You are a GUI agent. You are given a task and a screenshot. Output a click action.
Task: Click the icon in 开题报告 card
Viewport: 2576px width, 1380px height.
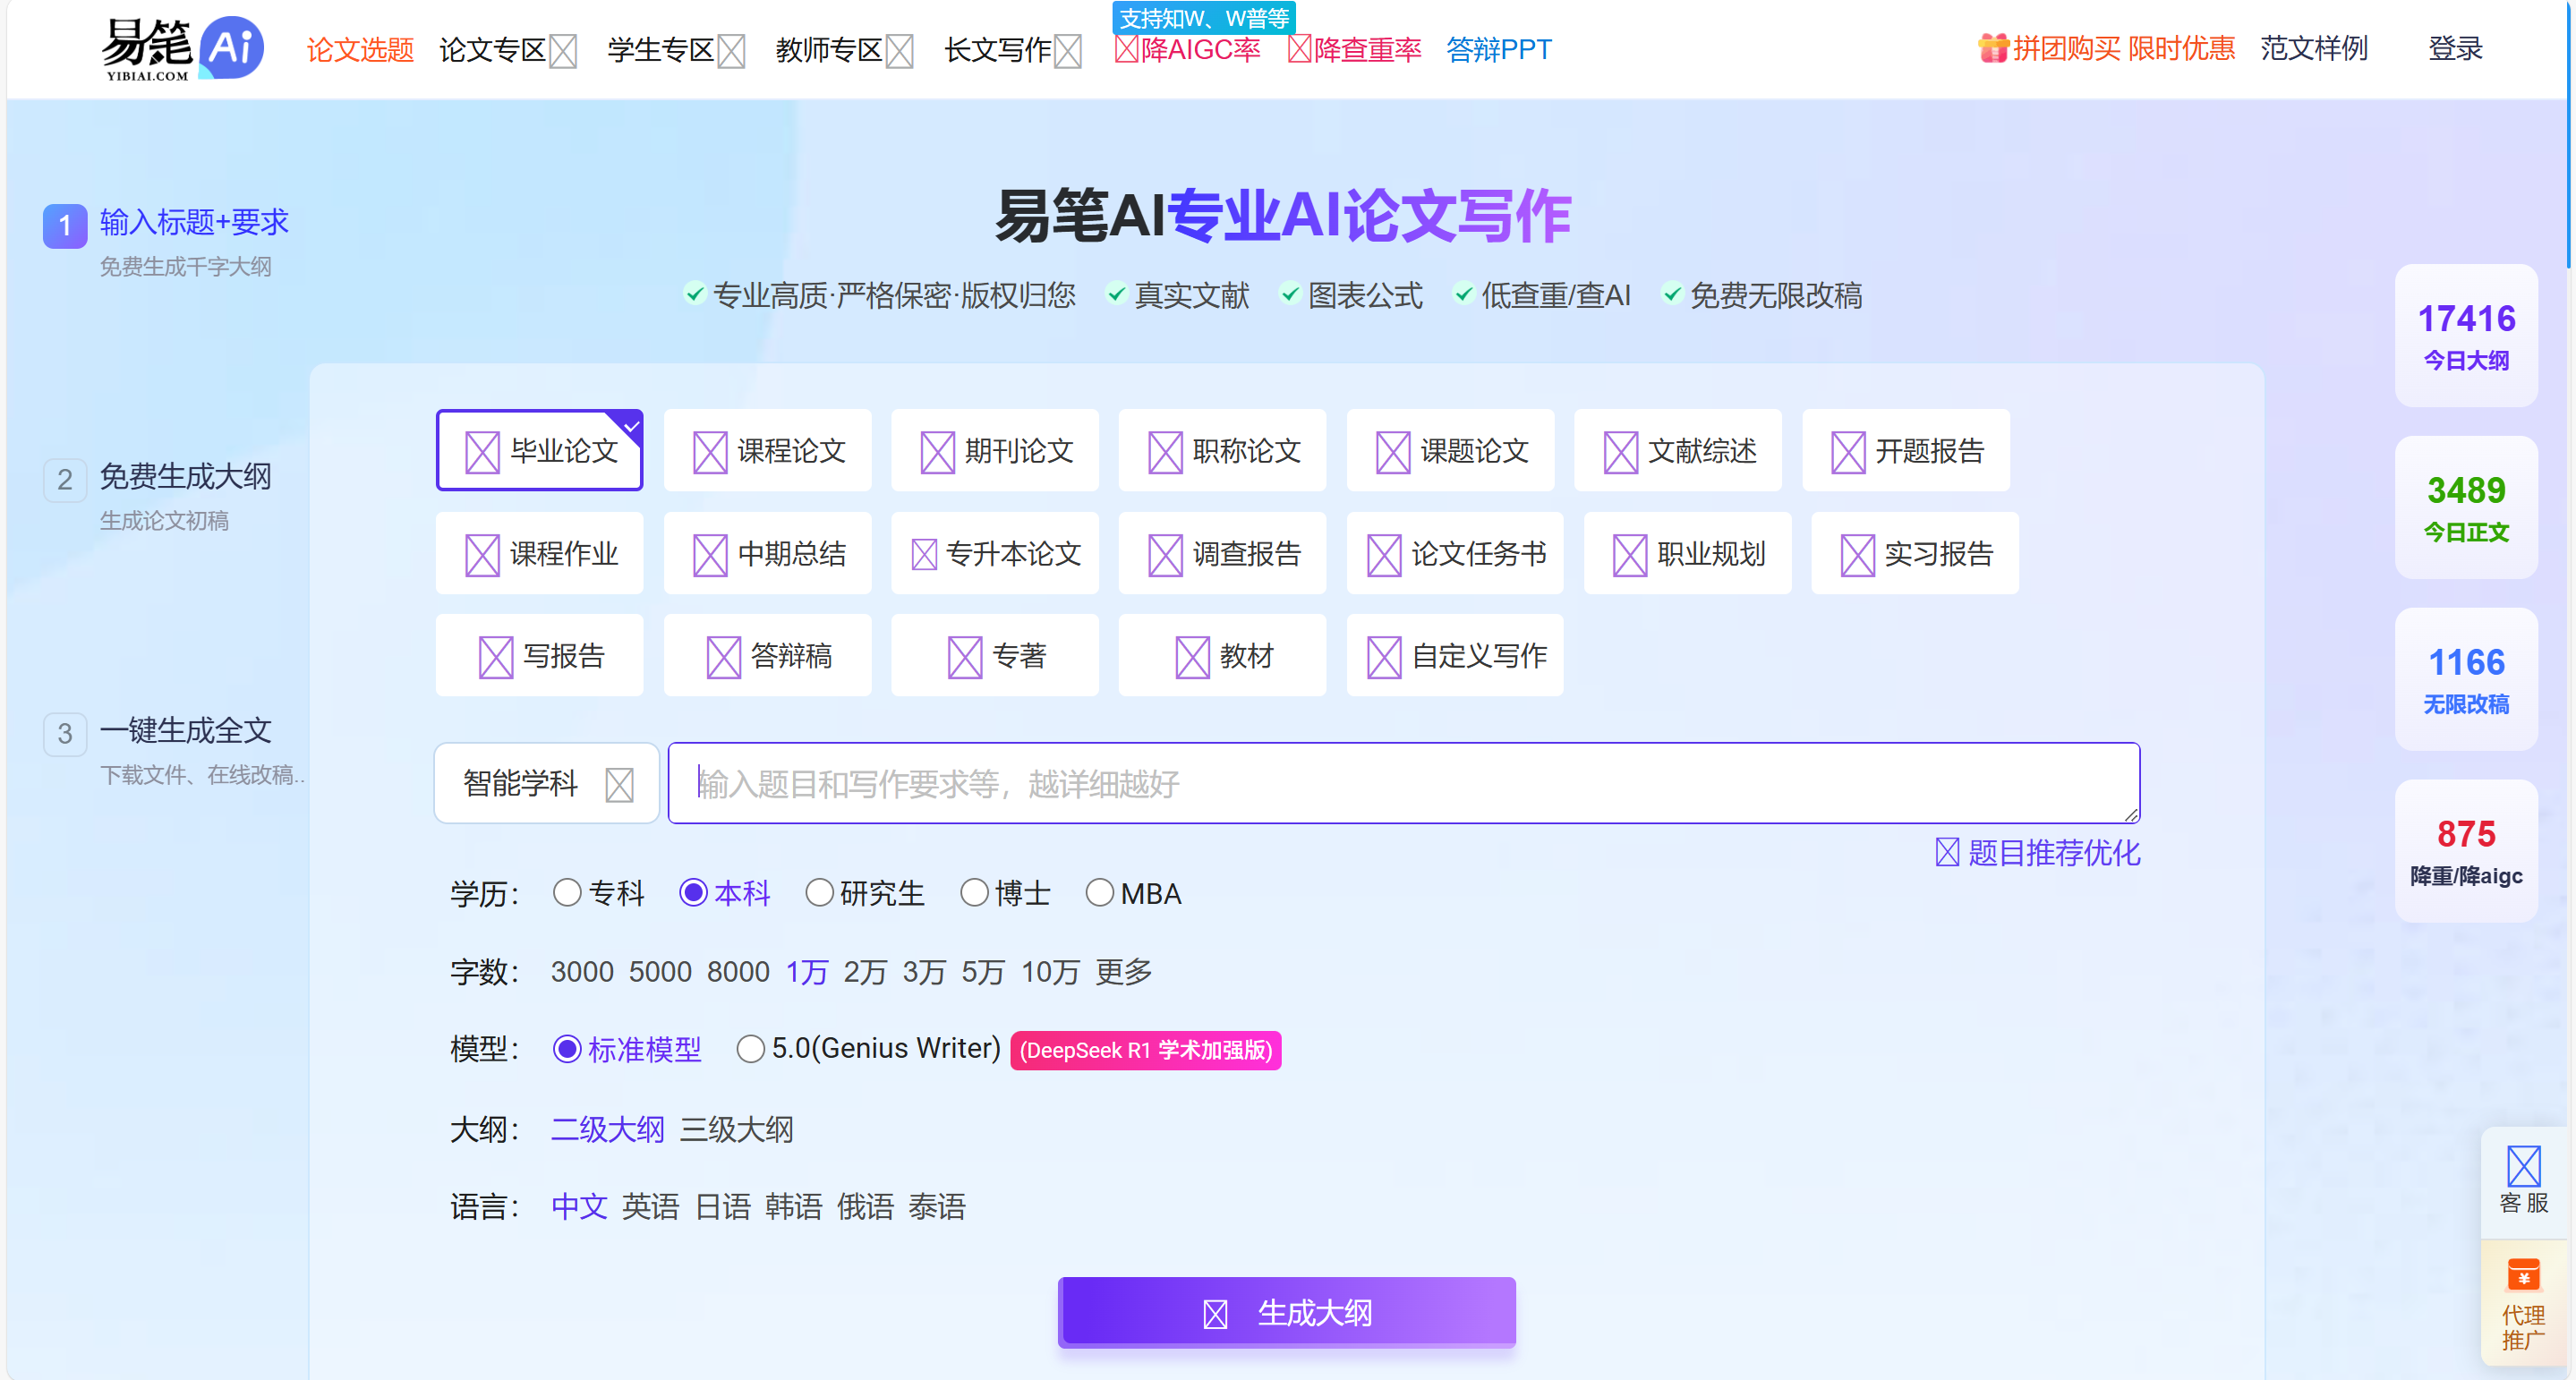click(1848, 452)
